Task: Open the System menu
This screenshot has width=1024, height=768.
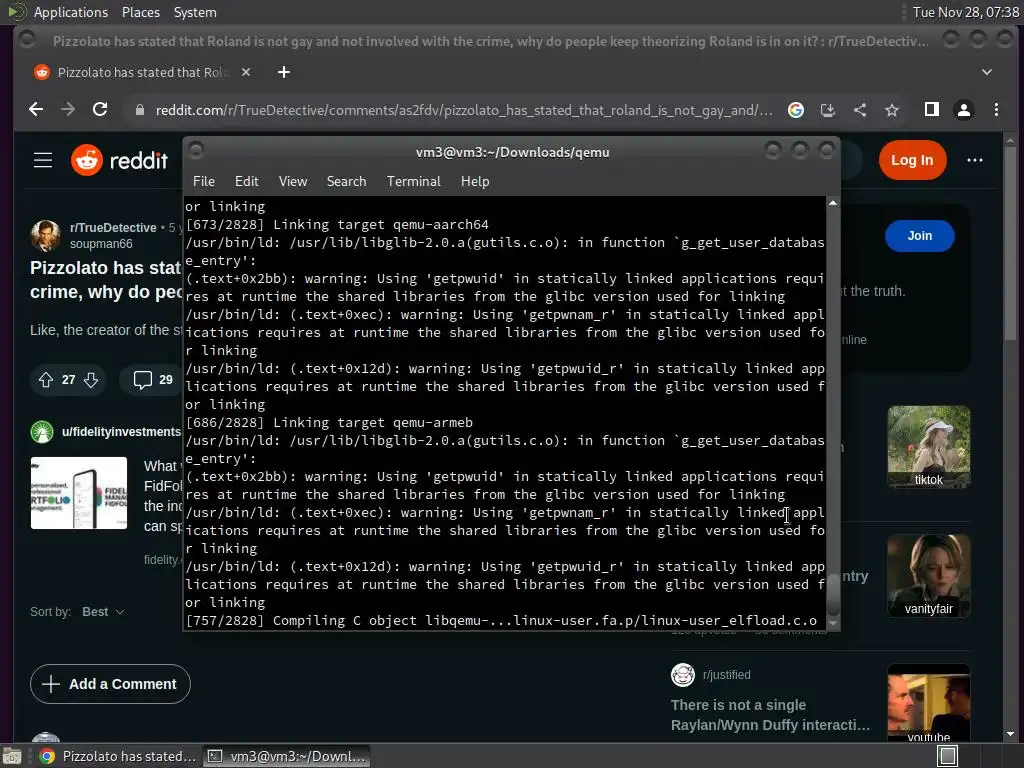Action: tap(195, 12)
